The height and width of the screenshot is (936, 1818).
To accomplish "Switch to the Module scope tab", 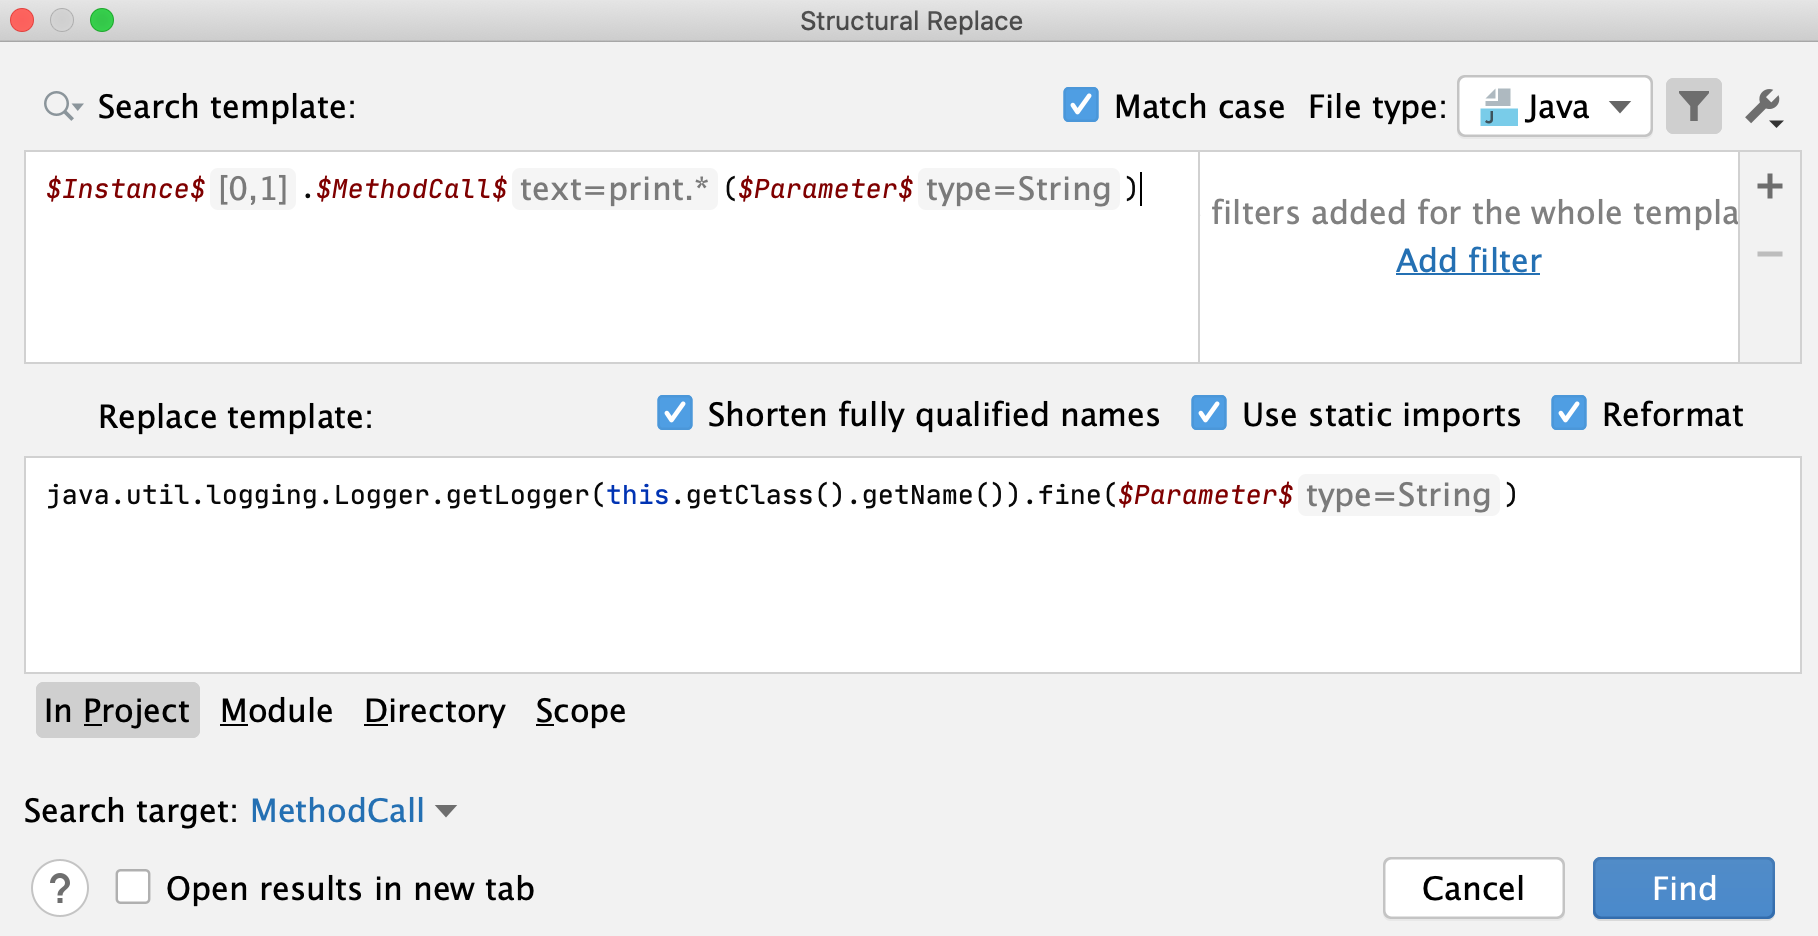I will point(276,710).
